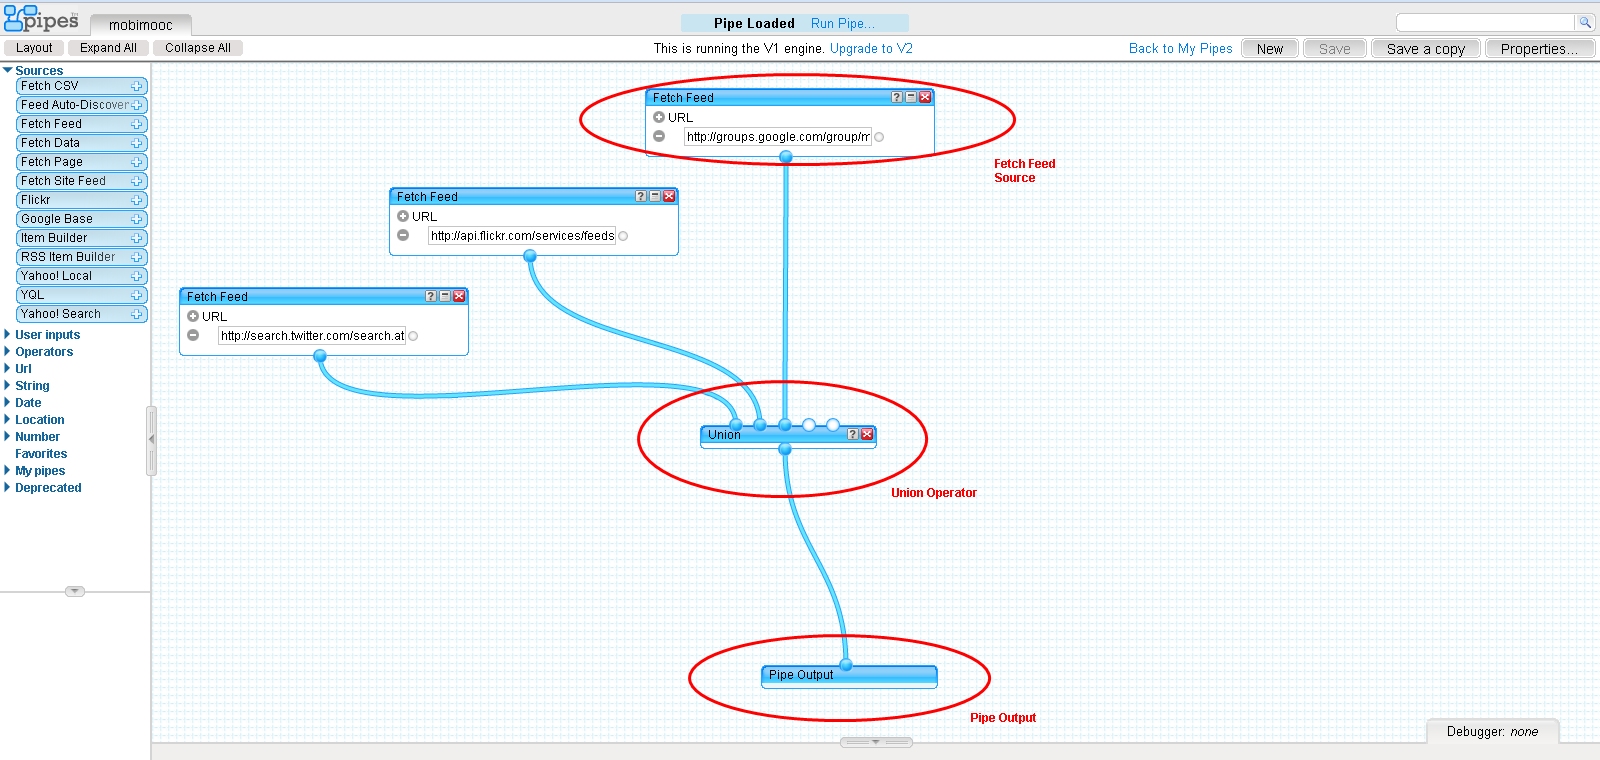Click the Run Pipe link
Viewport: 1600px width, 760px height.
(842, 23)
